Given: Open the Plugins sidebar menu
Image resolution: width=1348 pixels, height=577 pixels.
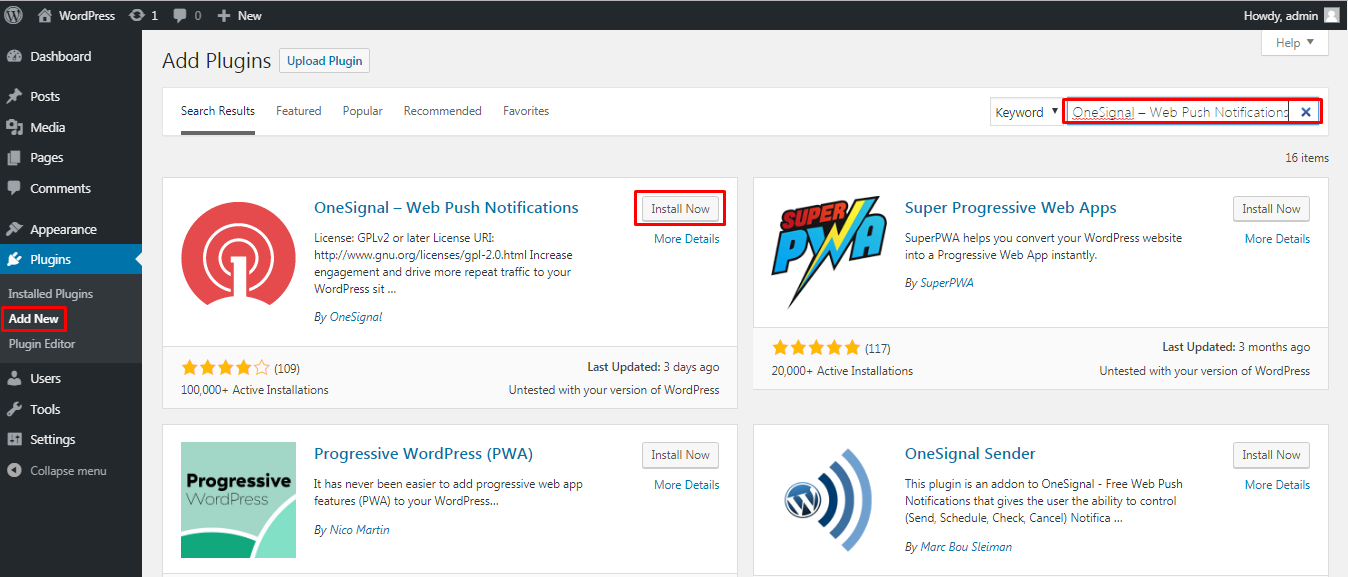Looking at the screenshot, I should pos(71,259).
